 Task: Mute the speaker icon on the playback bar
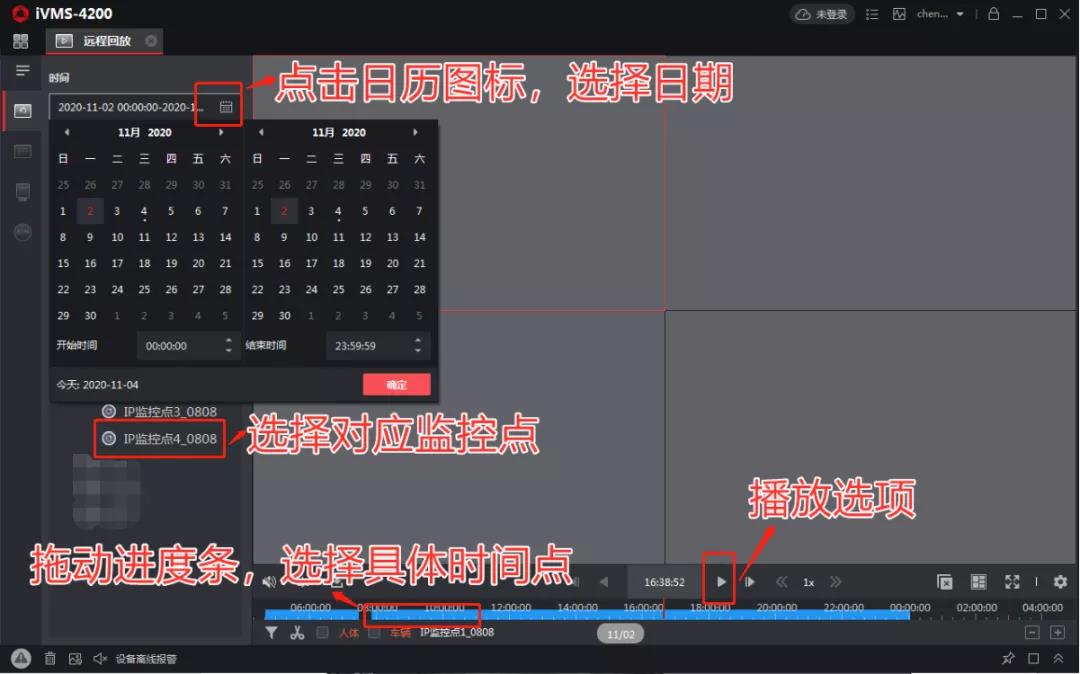(267, 581)
